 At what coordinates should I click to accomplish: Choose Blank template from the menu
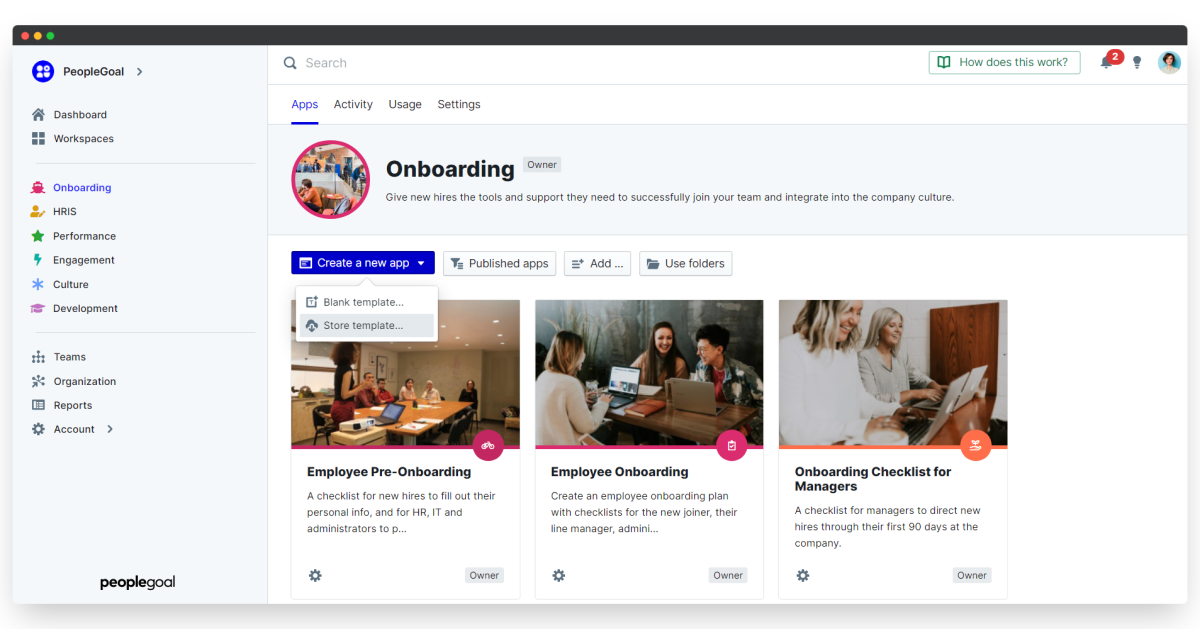tap(367, 302)
